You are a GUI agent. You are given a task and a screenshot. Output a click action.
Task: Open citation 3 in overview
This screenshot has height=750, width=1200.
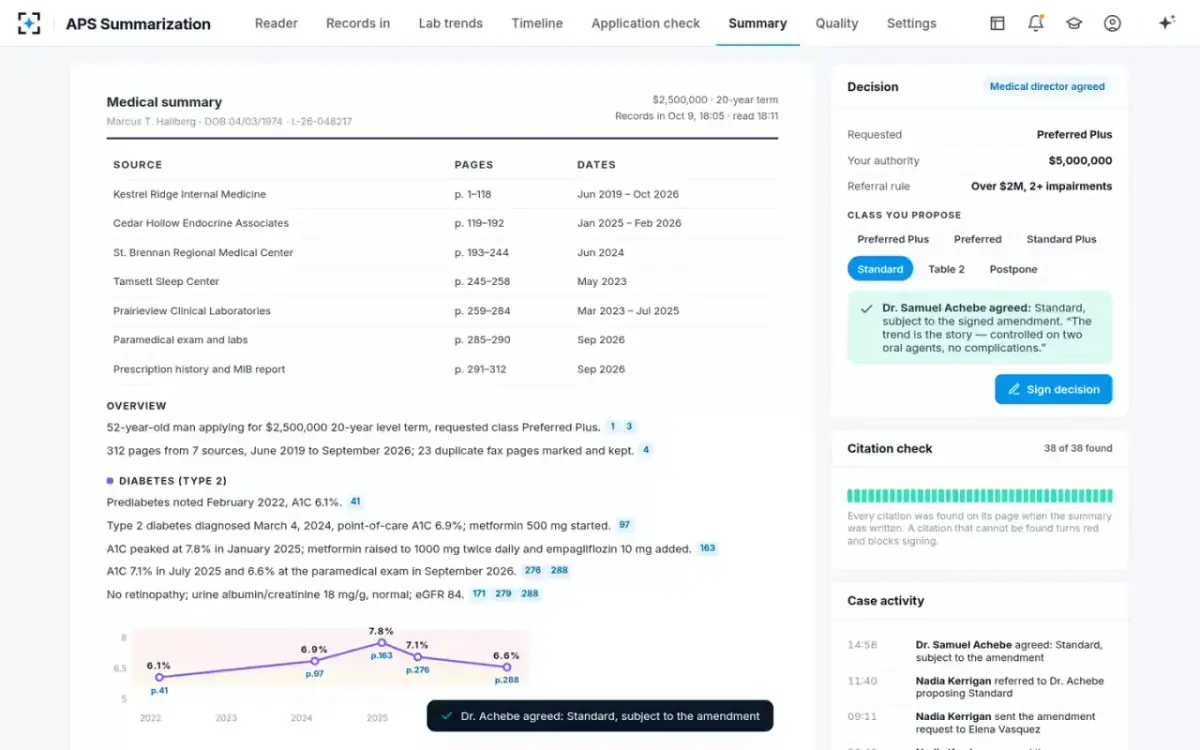click(630, 427)
